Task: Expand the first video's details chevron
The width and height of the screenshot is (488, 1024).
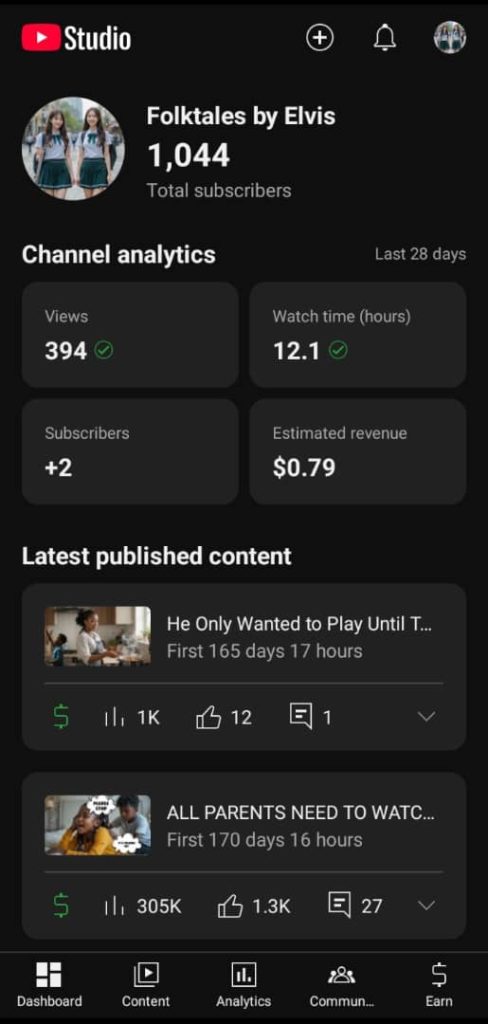Action: [x=426, y=717]
